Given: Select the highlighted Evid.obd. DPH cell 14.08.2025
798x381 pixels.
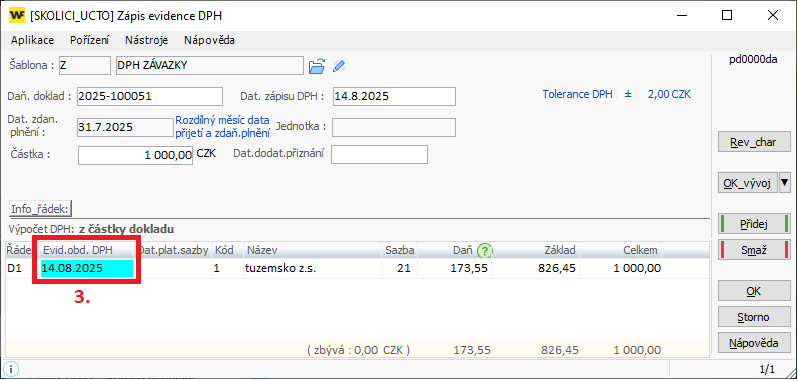Looking at the screenshot, I should [87, 268].
